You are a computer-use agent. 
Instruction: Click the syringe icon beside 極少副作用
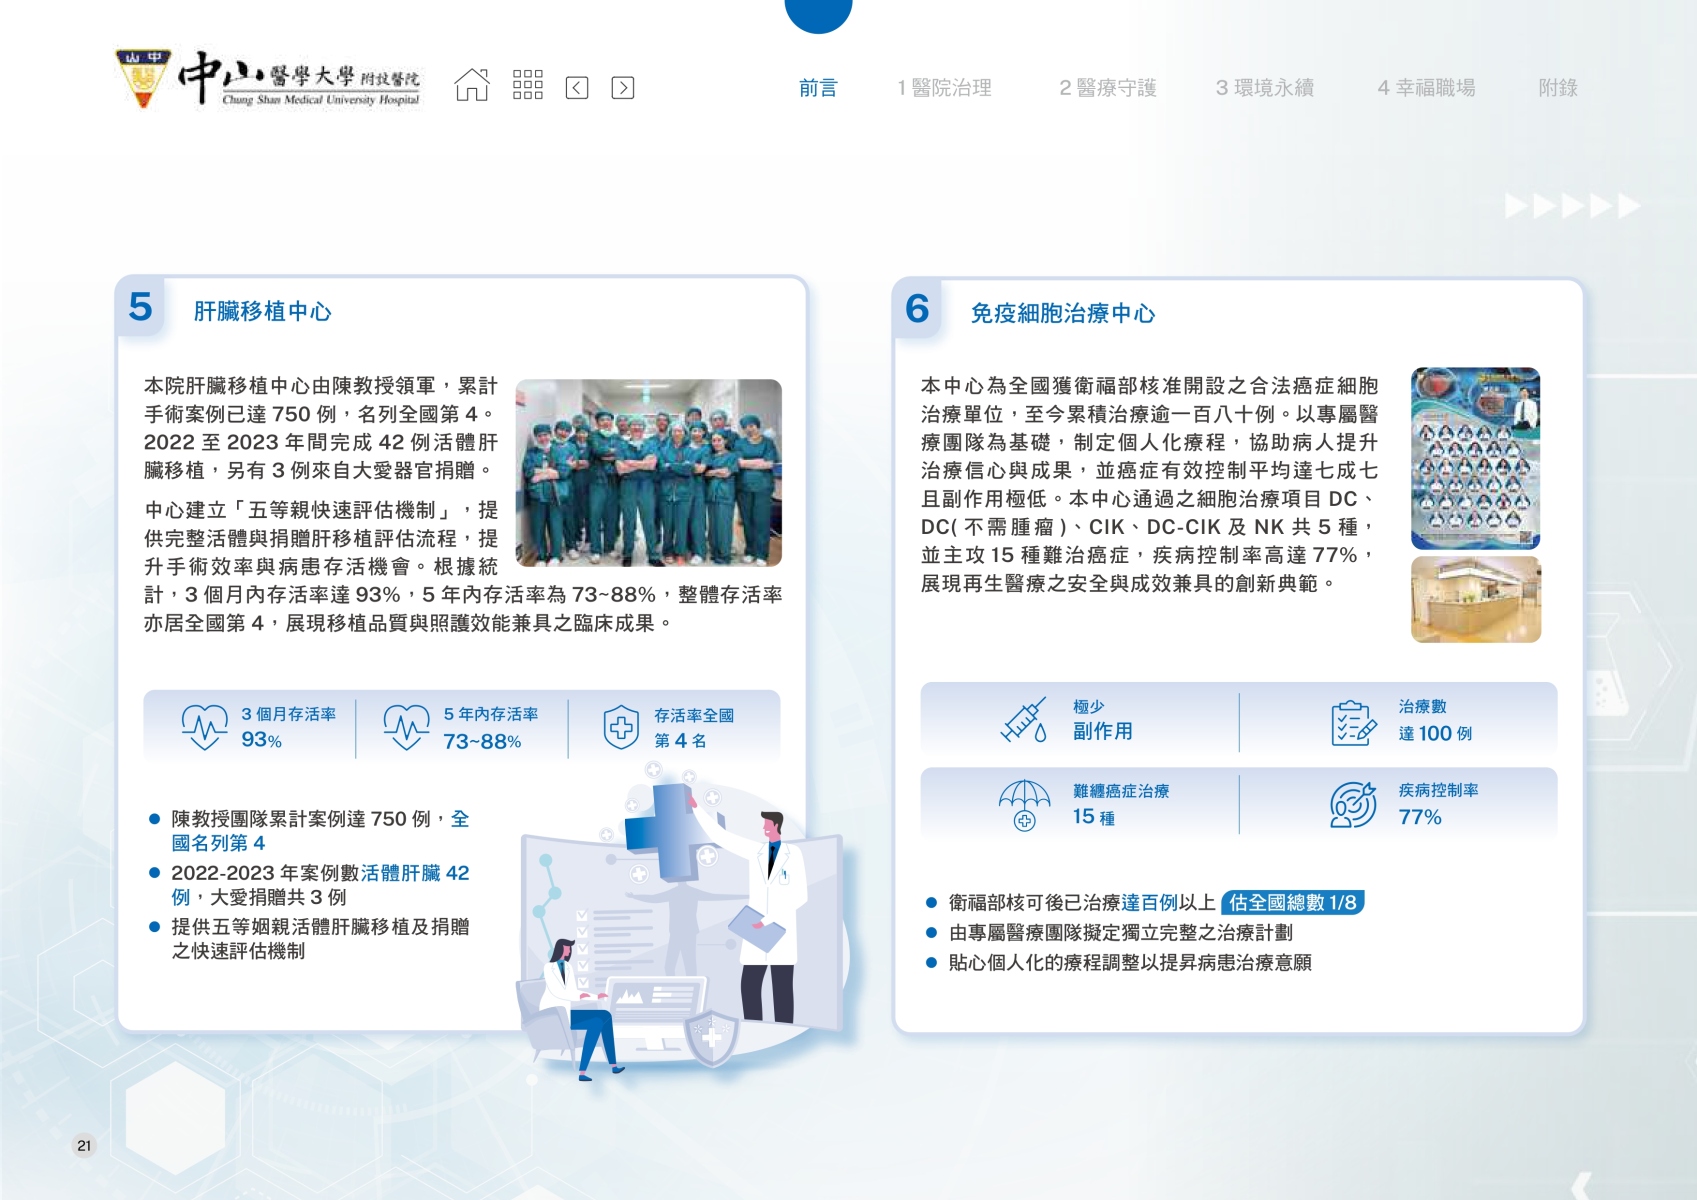[1024, 720]
